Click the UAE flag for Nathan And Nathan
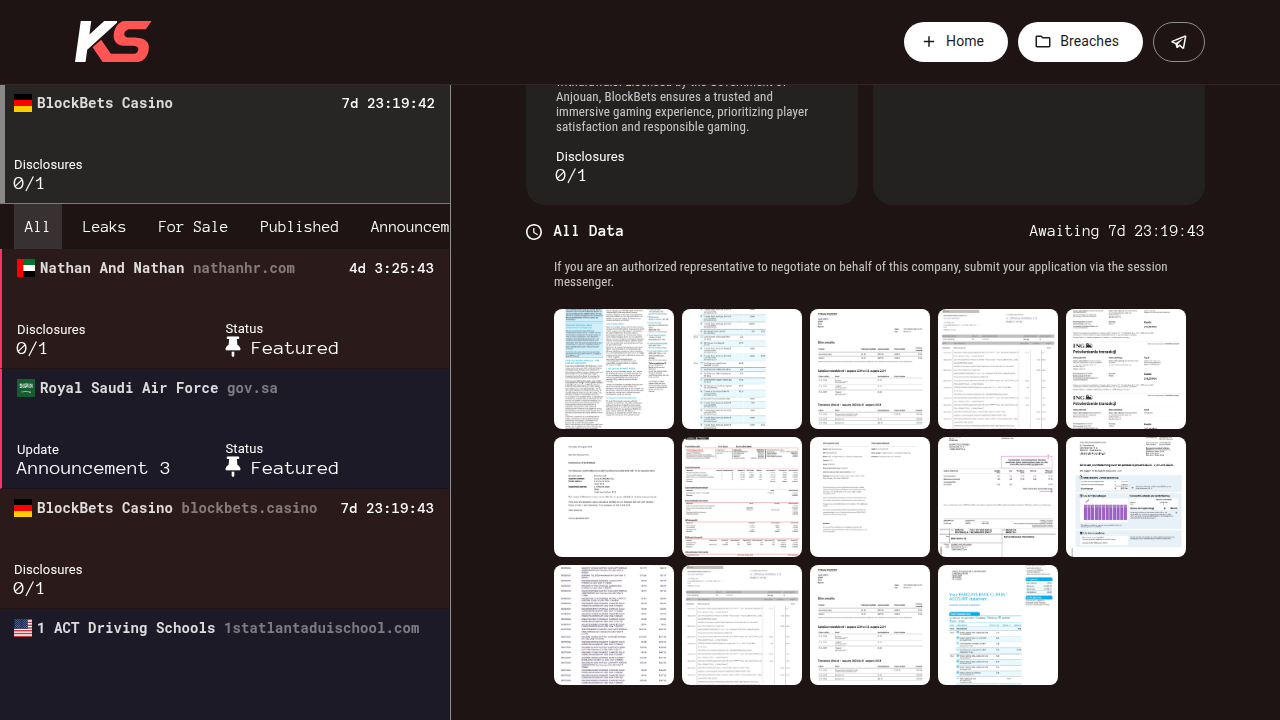1280x720 pixels. pos(26,268)
